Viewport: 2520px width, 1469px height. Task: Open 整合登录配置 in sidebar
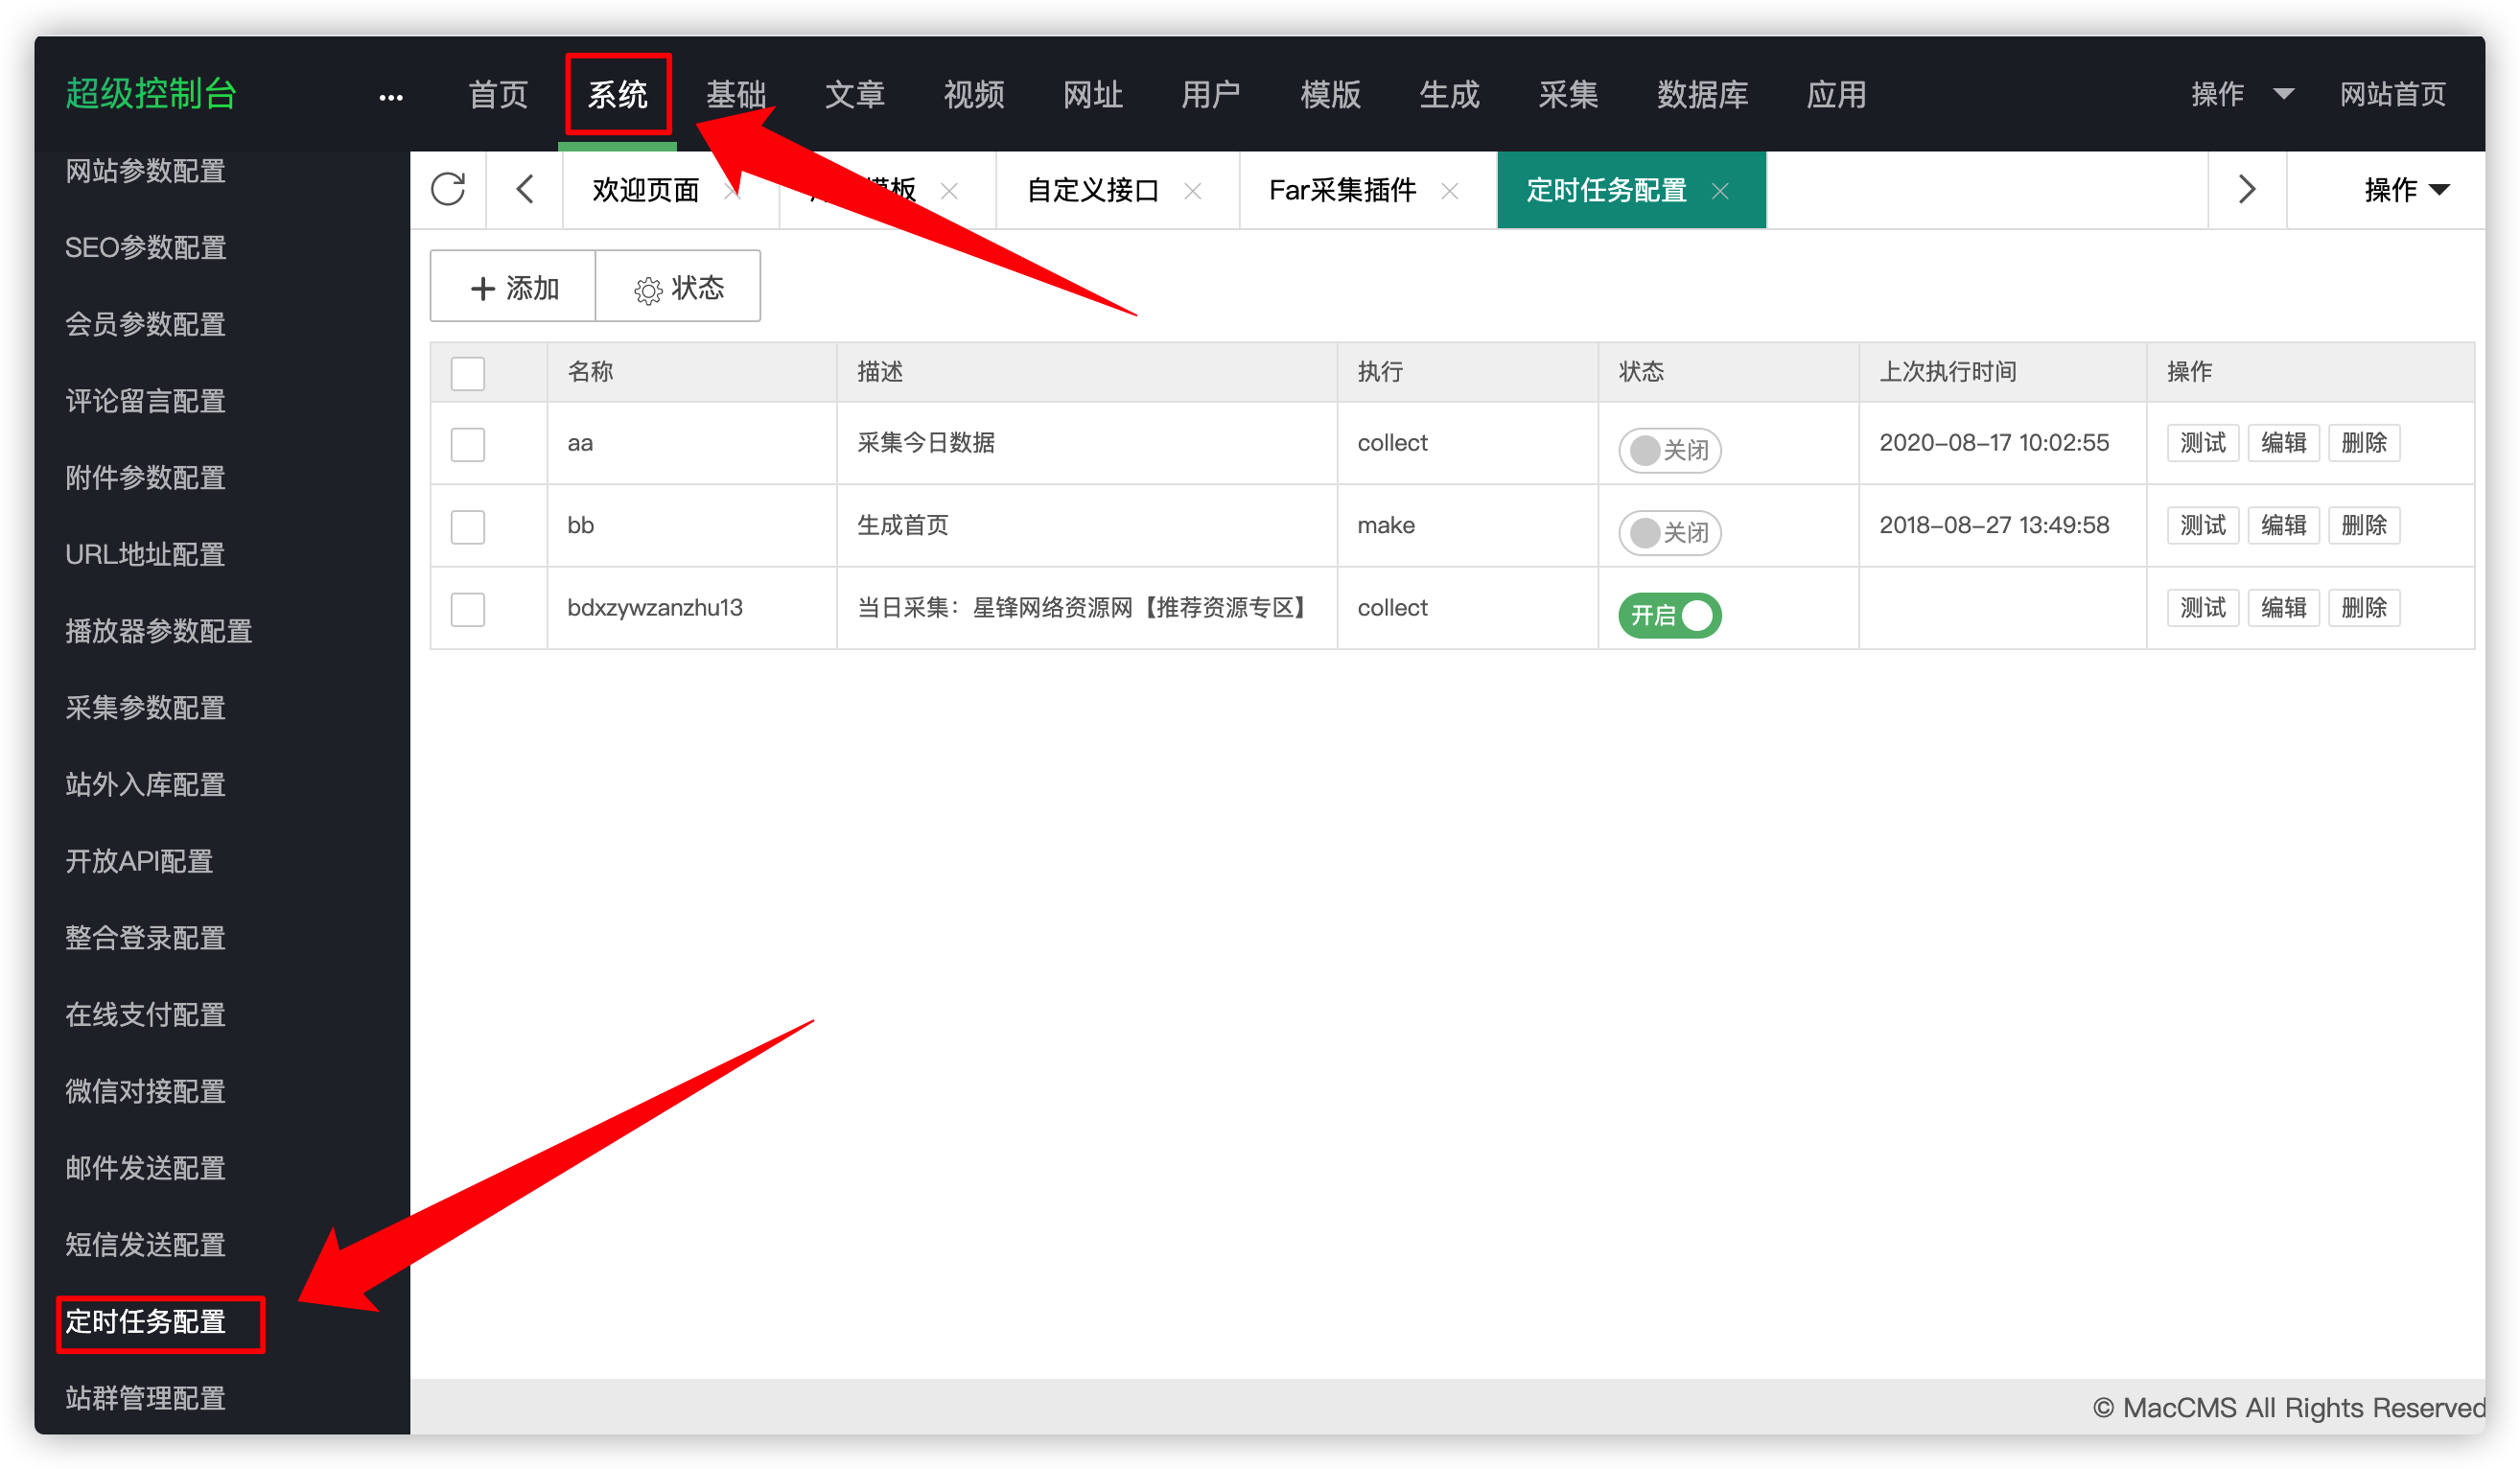click(145, 939)
